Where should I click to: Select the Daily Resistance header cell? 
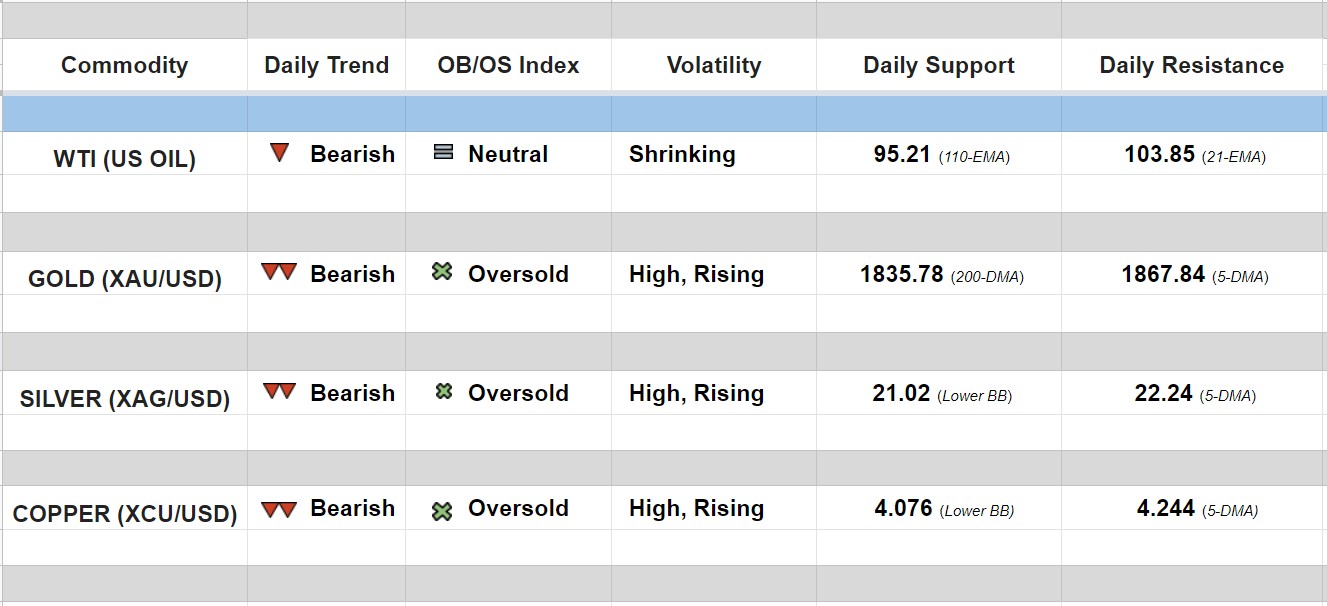[x=1191, y=66]
